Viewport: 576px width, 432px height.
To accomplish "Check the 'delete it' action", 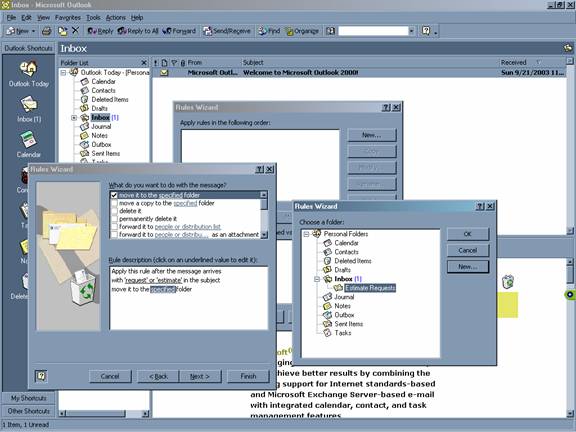I will 114,211.
